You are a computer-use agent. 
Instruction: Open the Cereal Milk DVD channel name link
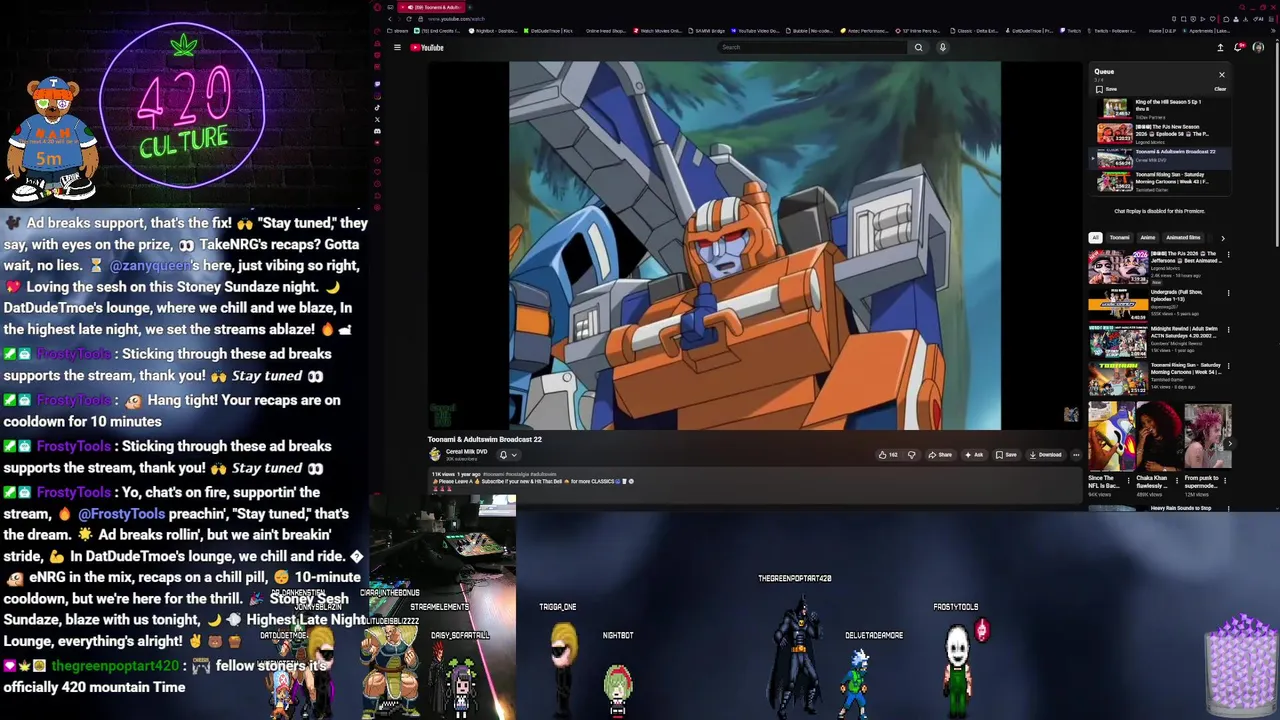(x=466, y=451)
